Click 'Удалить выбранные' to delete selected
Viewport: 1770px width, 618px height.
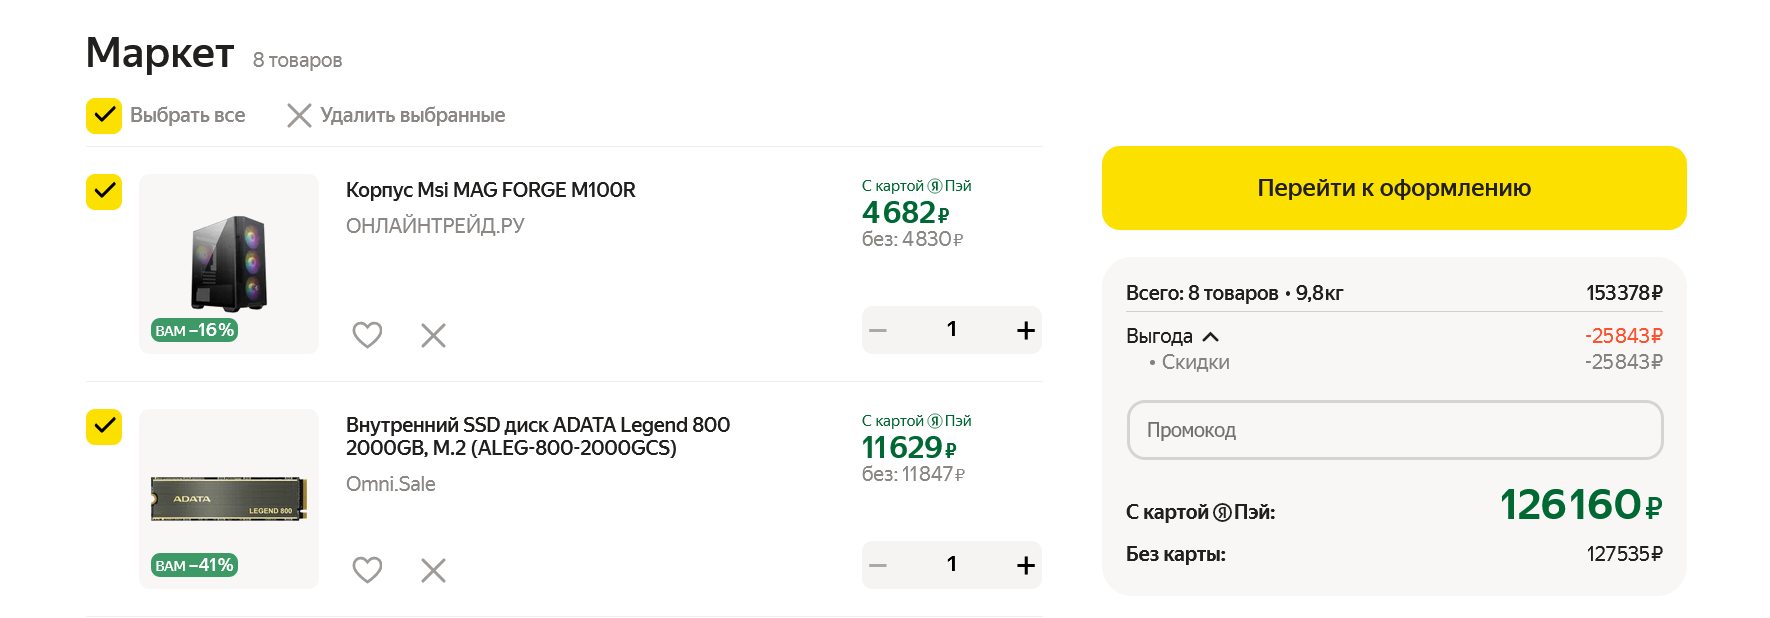[x=396, y=116]
